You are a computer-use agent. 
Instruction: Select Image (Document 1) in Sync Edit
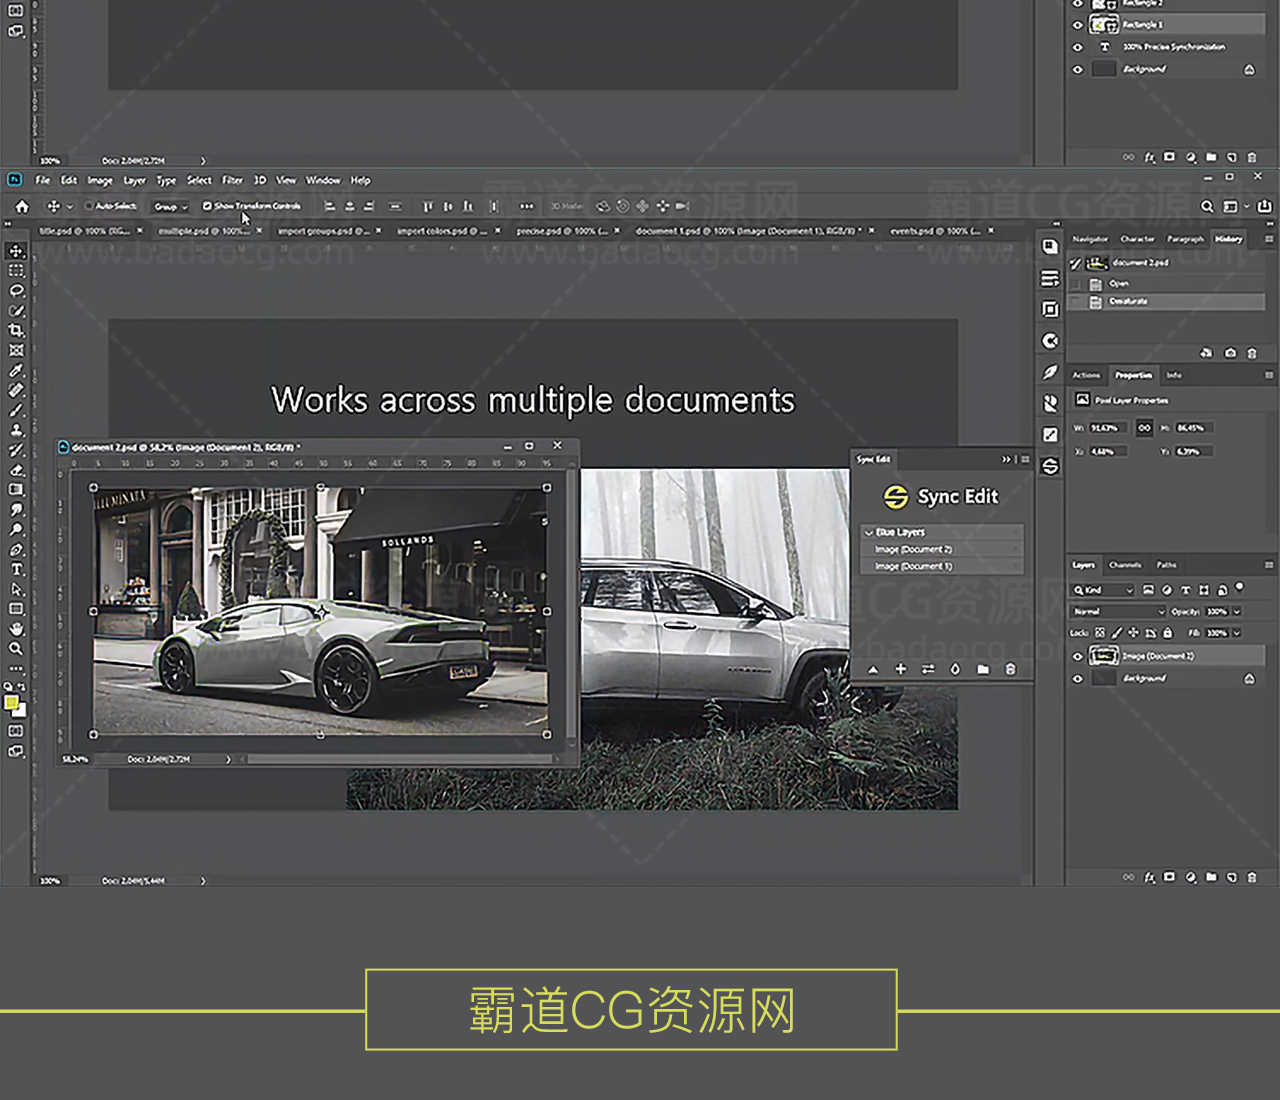coord(914,566)
